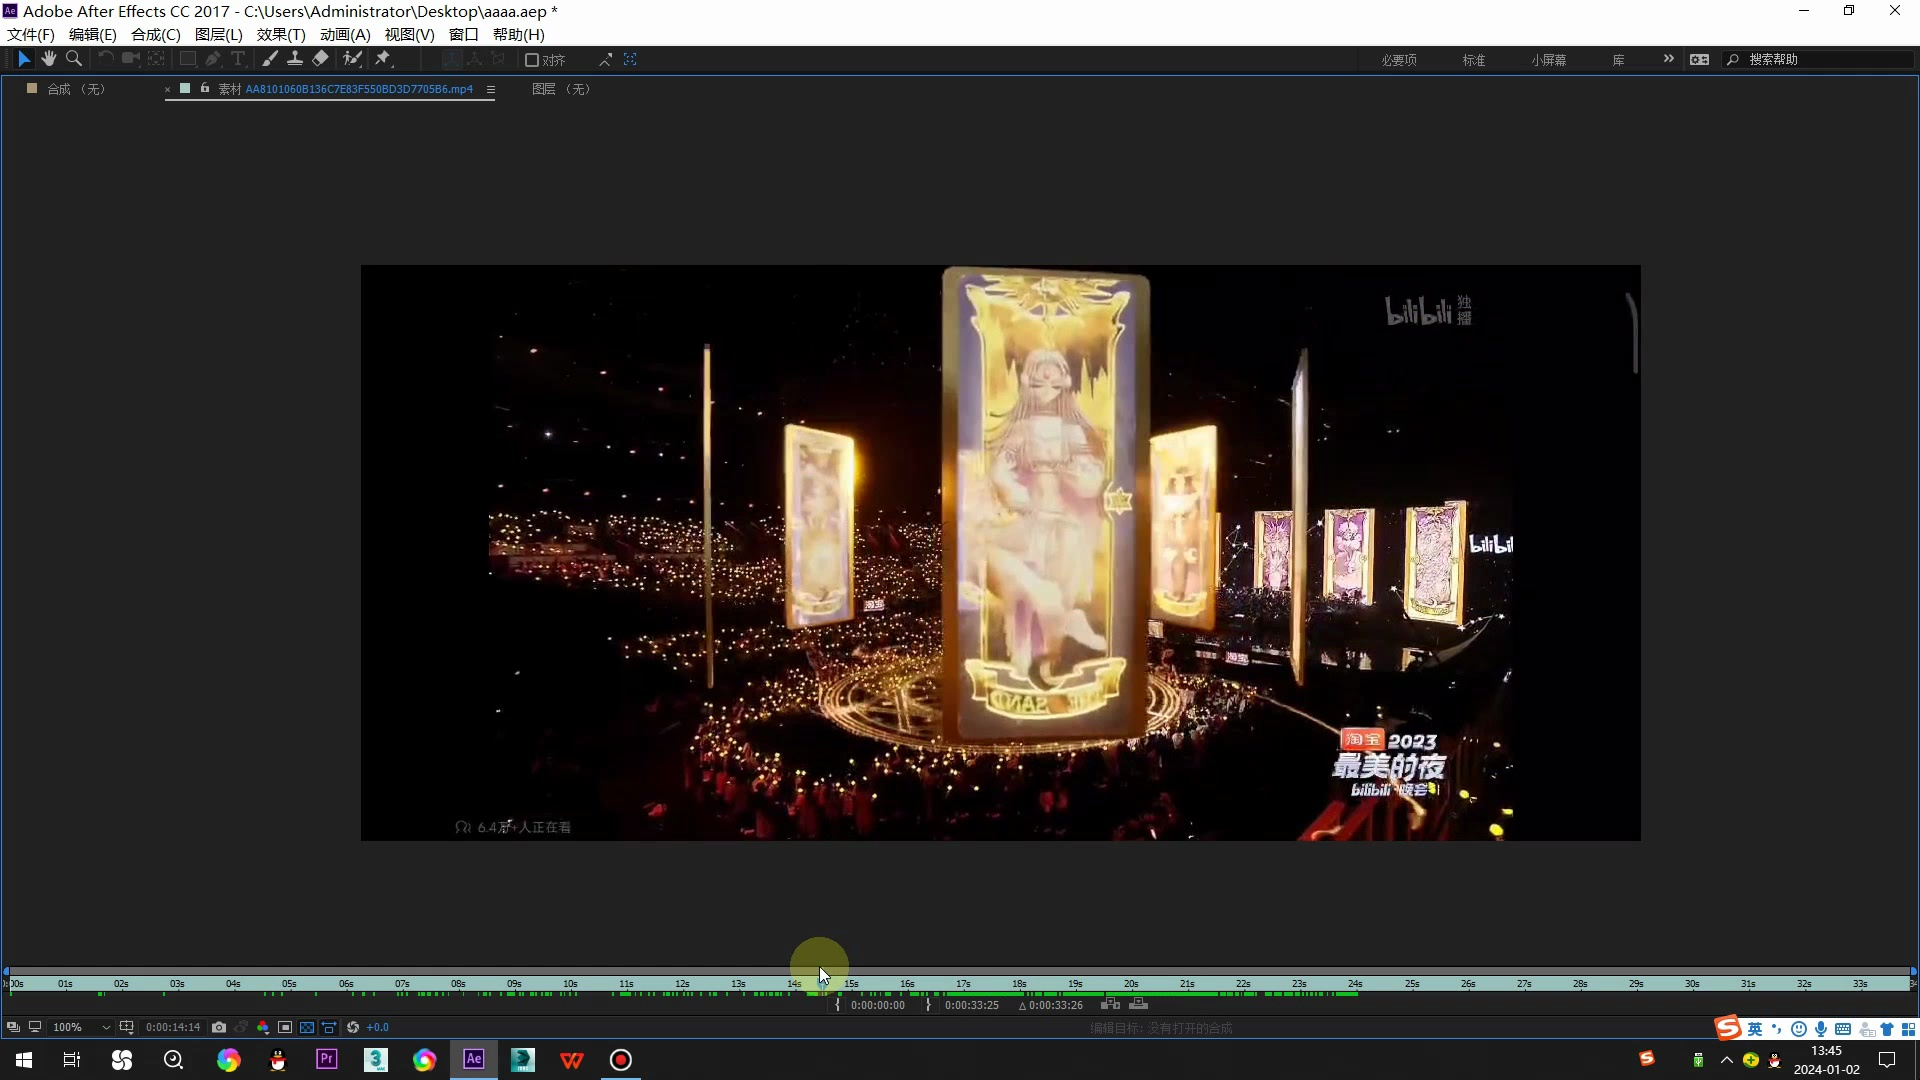This screenshot has width=1920, height=1080.
Task: Toggle region of interest button
Action: pos(285,1027)
